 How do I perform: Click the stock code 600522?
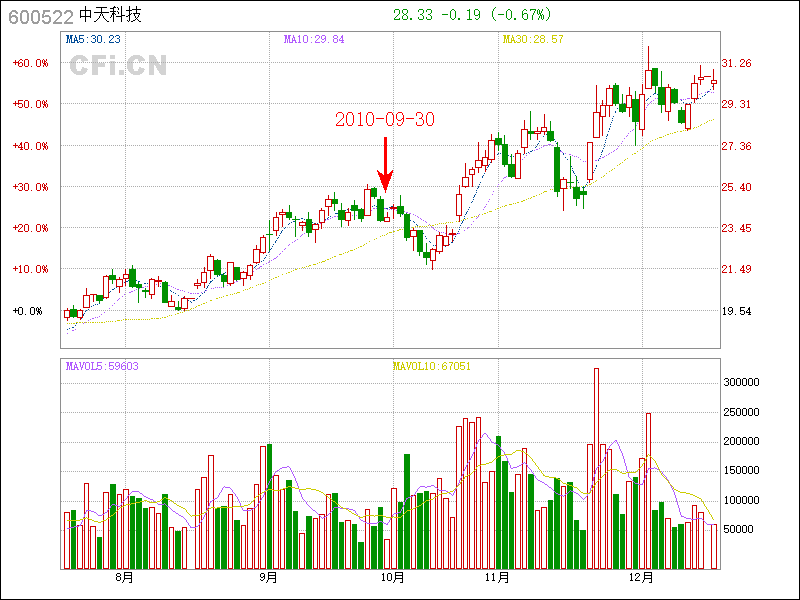click(36, 16)
